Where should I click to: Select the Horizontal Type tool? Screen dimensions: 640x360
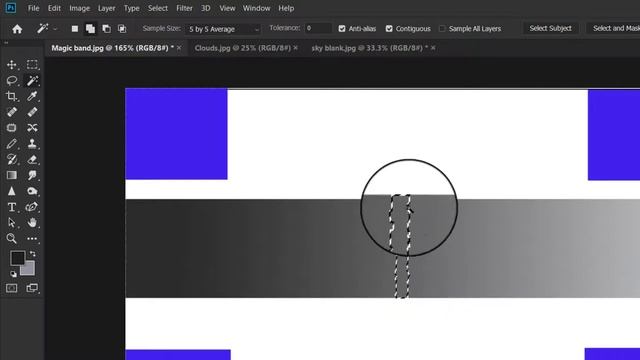[11, 207]
